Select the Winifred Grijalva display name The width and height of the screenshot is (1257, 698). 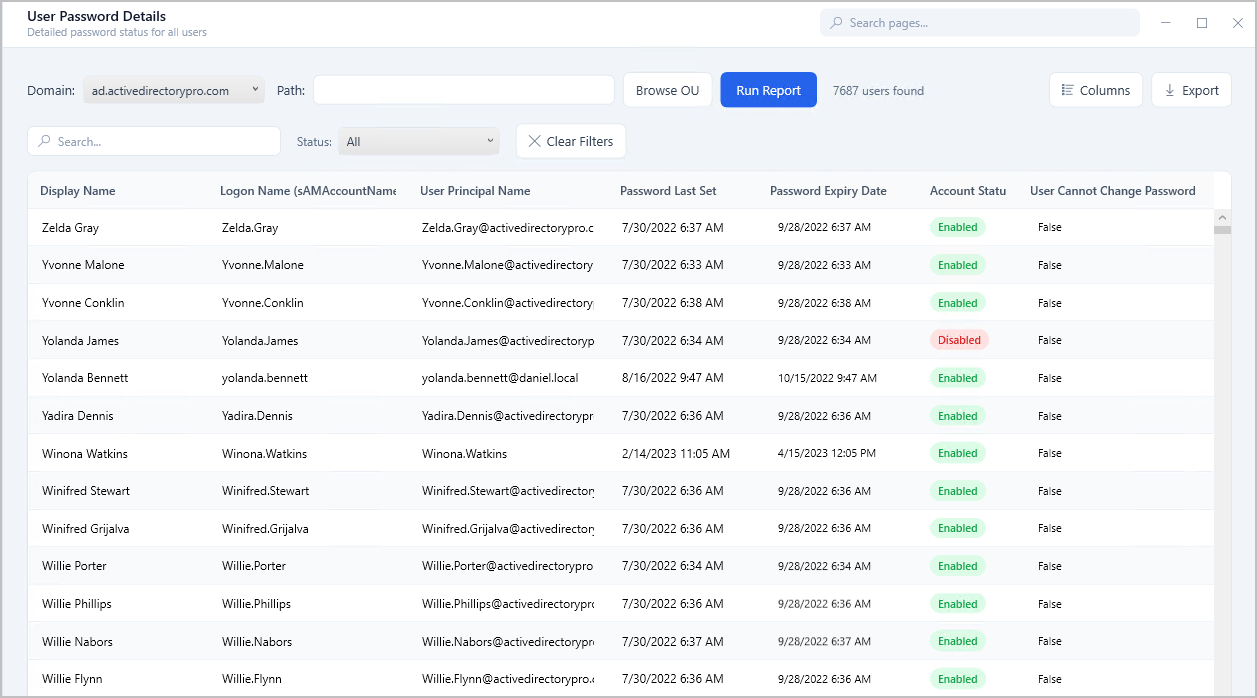[x=86, y=529]
